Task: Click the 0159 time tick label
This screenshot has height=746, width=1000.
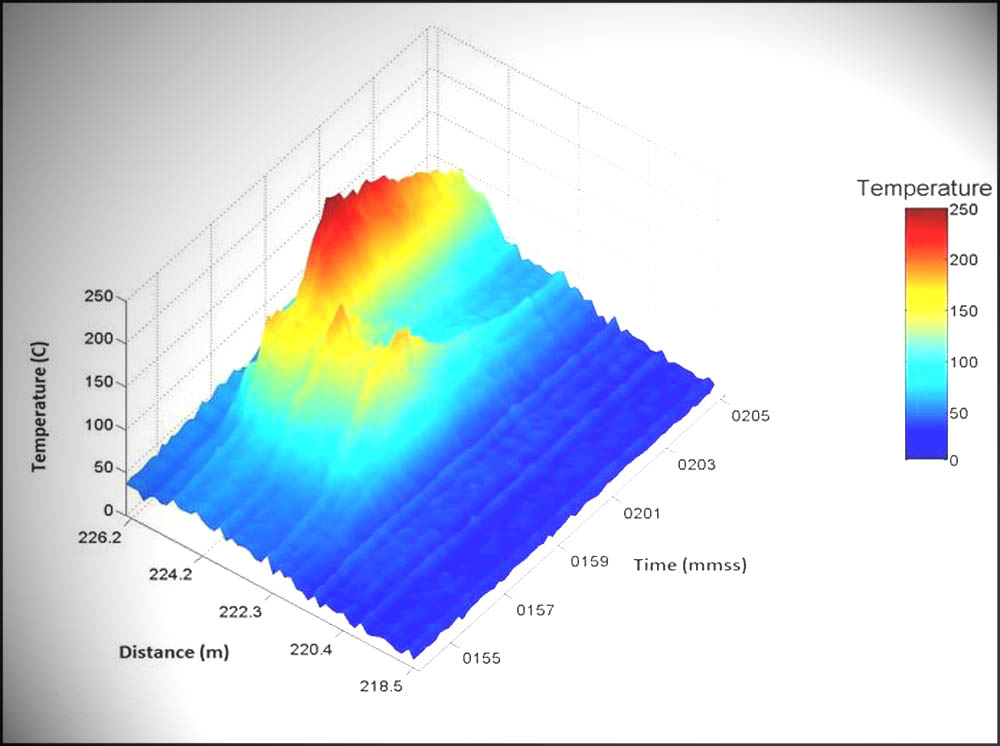Action: coord(589,562)
